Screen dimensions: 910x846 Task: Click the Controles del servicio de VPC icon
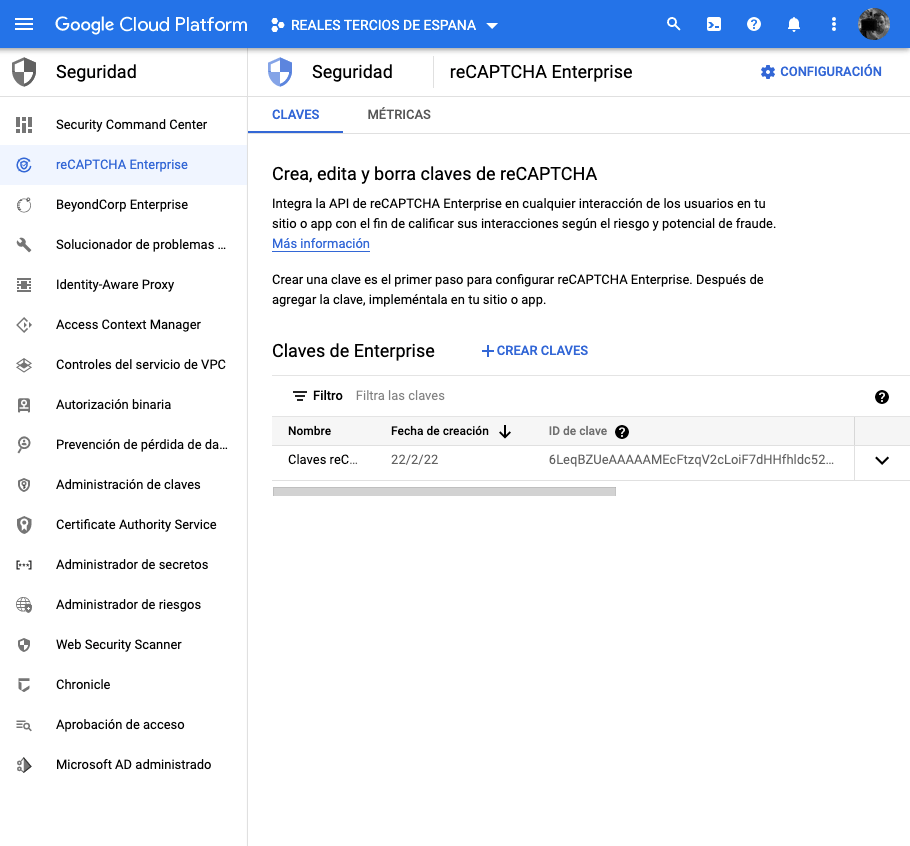click(x=24, y=365)
